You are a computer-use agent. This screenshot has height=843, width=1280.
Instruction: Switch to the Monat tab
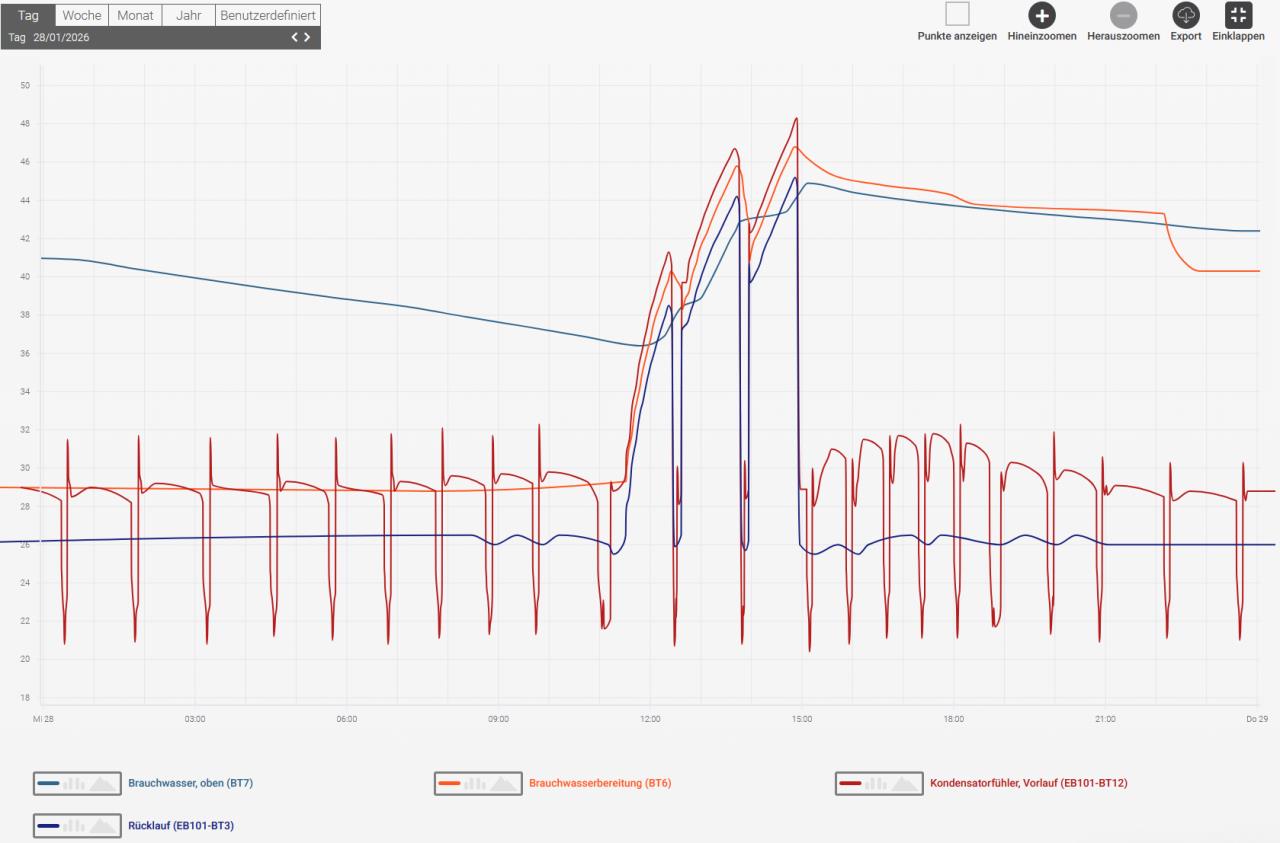pyautogui.click(x=135, y=15)
